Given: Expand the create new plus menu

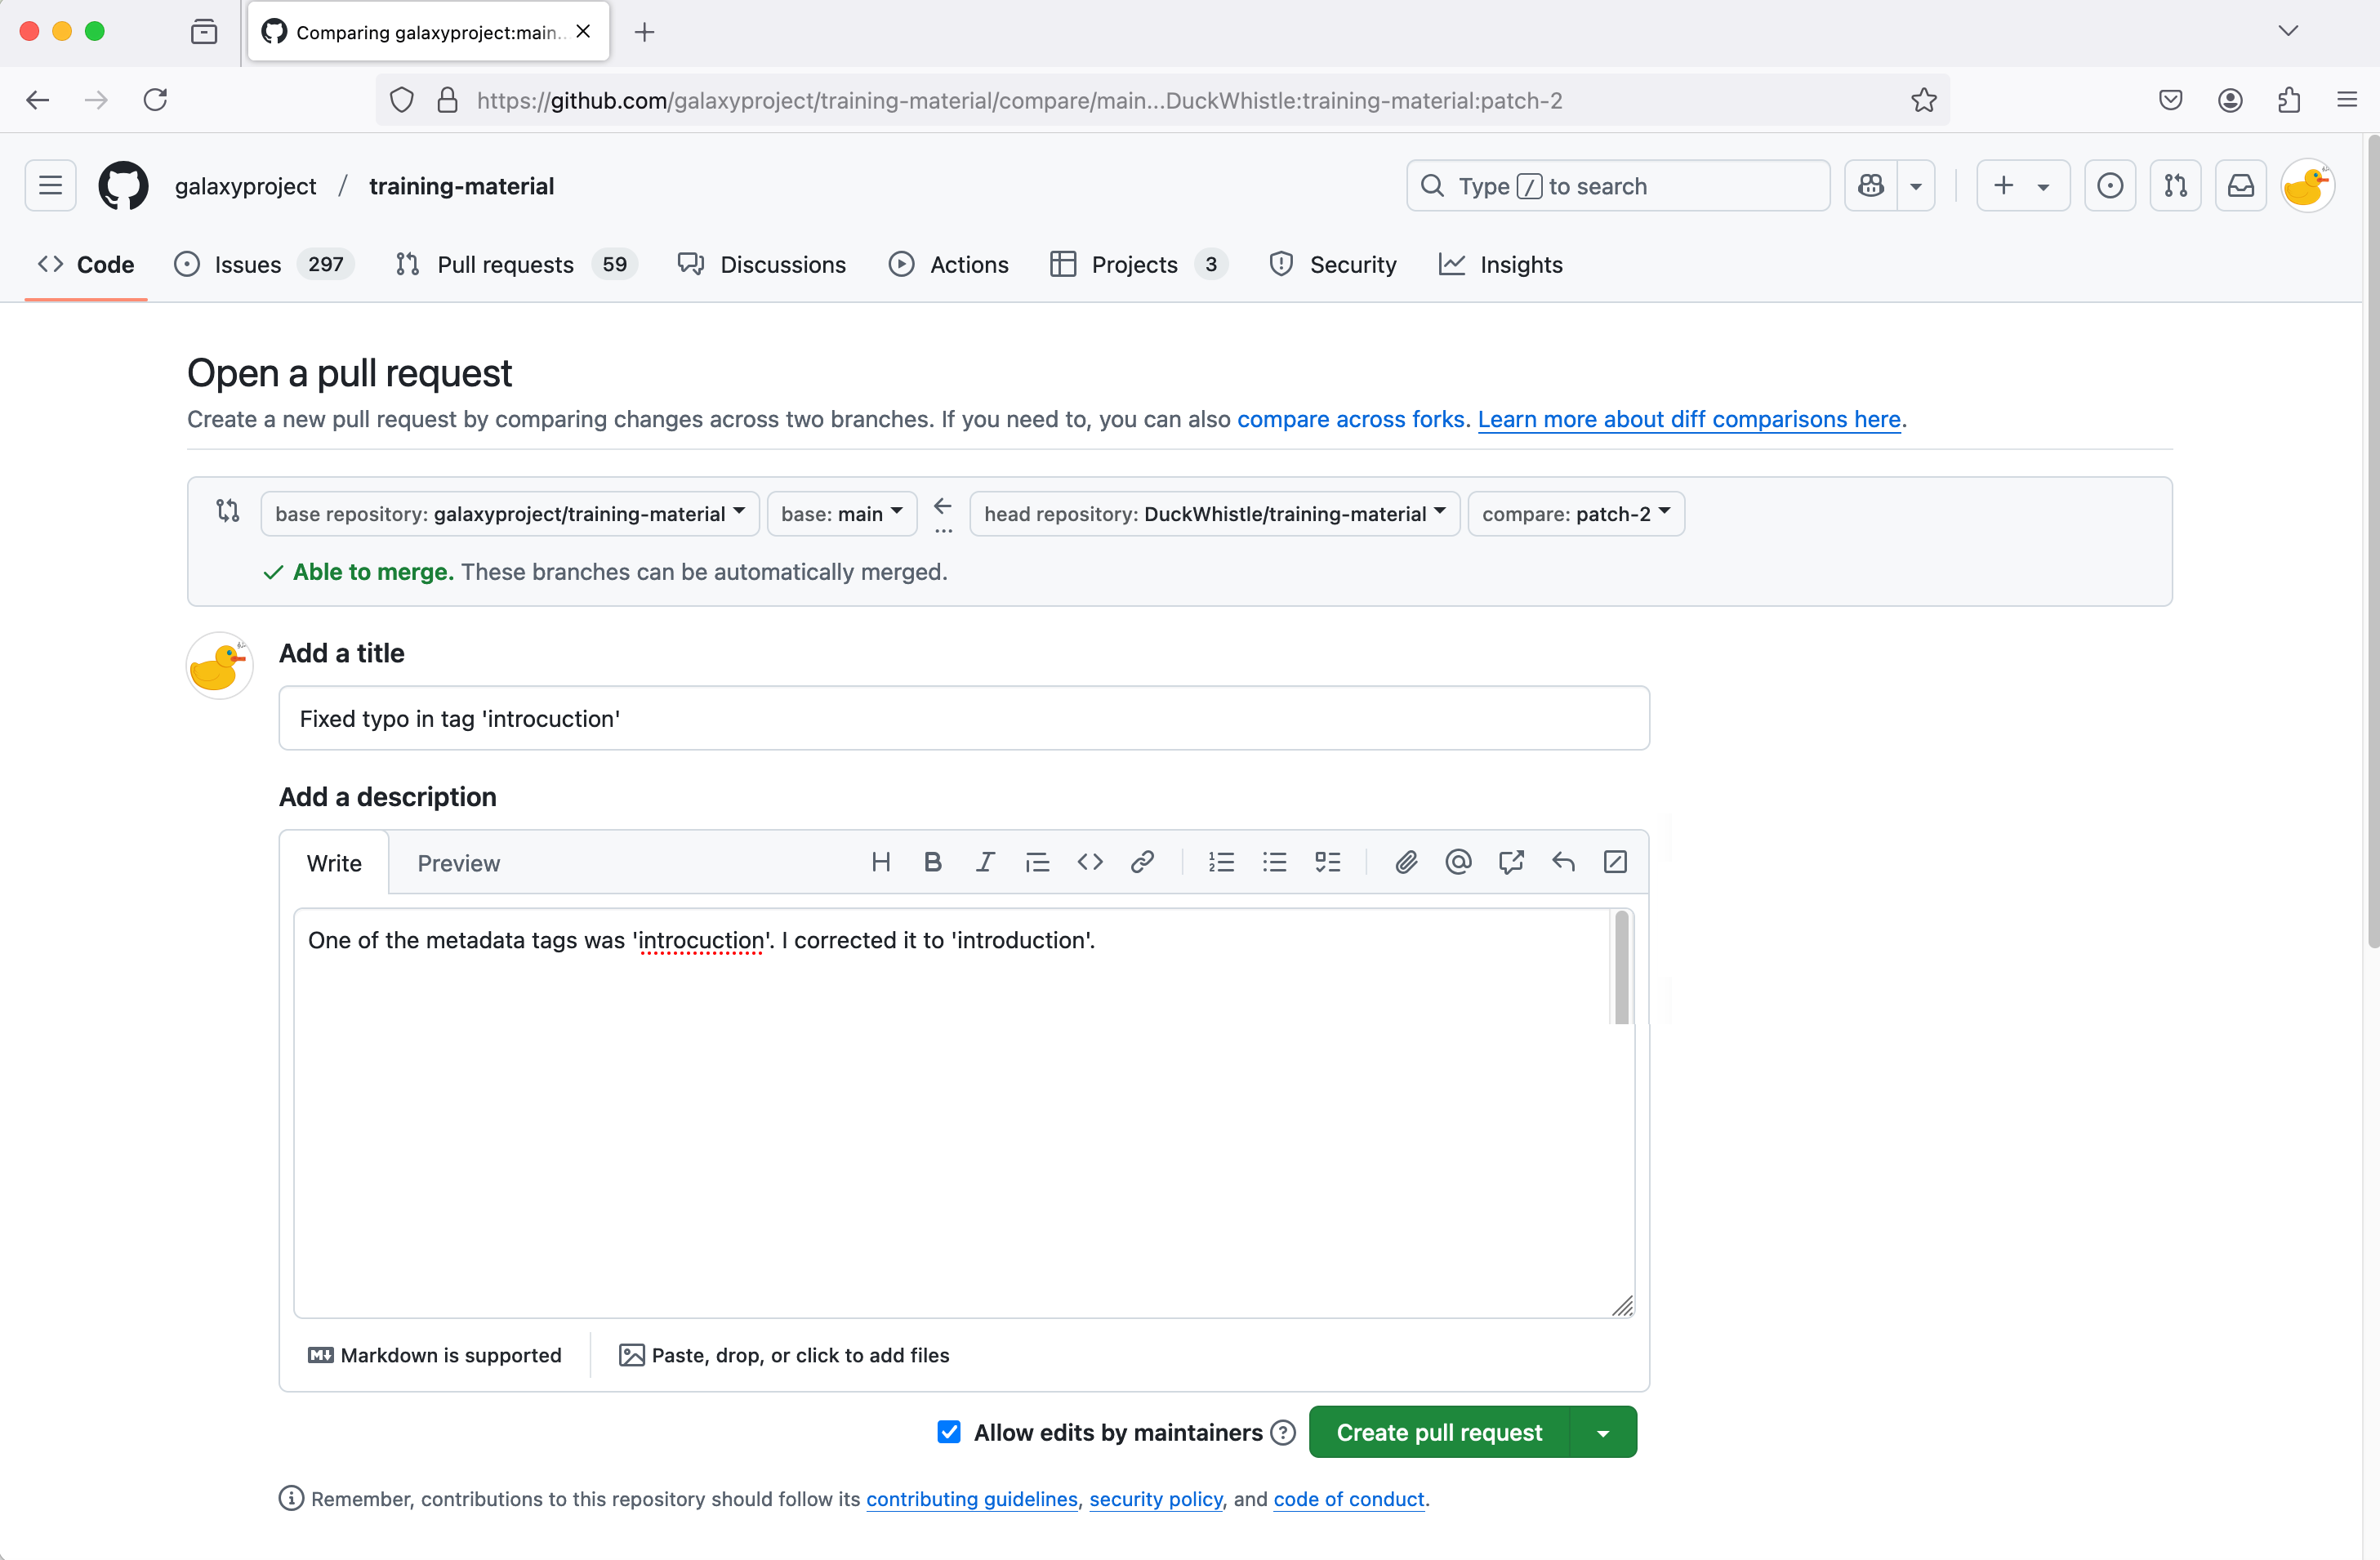Looking at the screenshot, I should pyautogui.click(x=2023, y=186).
